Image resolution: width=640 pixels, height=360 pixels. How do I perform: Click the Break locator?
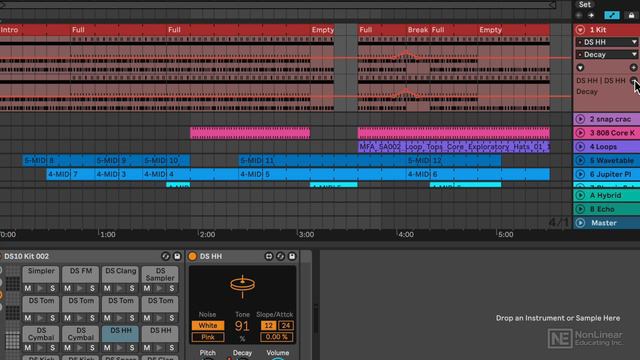418,30
